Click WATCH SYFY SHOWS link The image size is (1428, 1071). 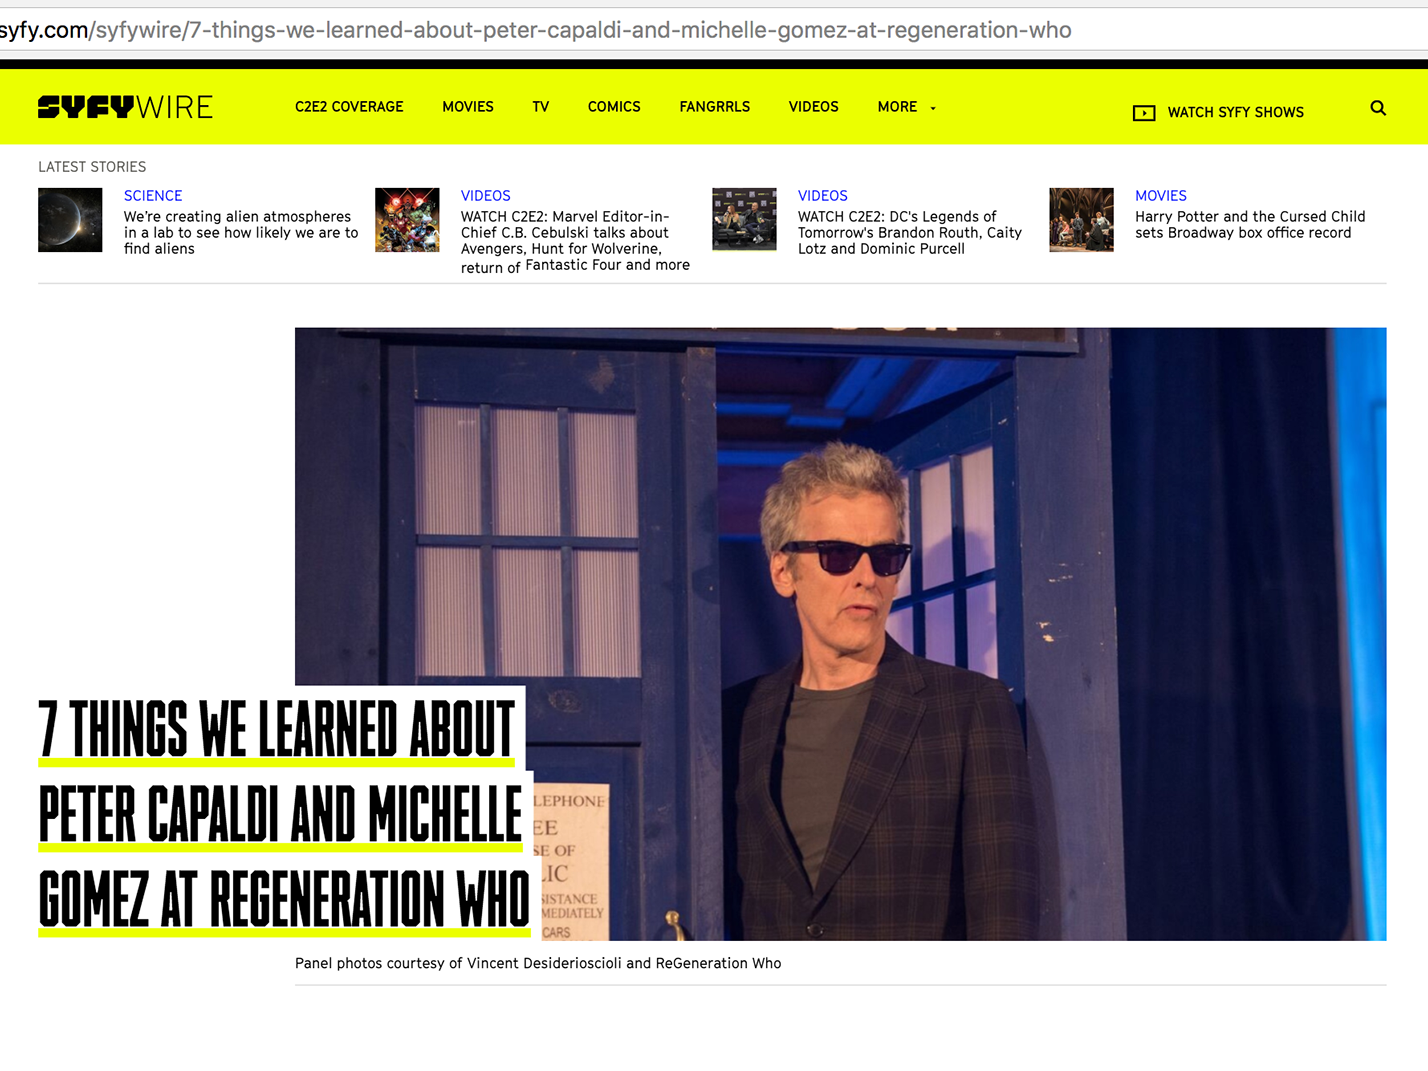click(x=1235, y=113)
